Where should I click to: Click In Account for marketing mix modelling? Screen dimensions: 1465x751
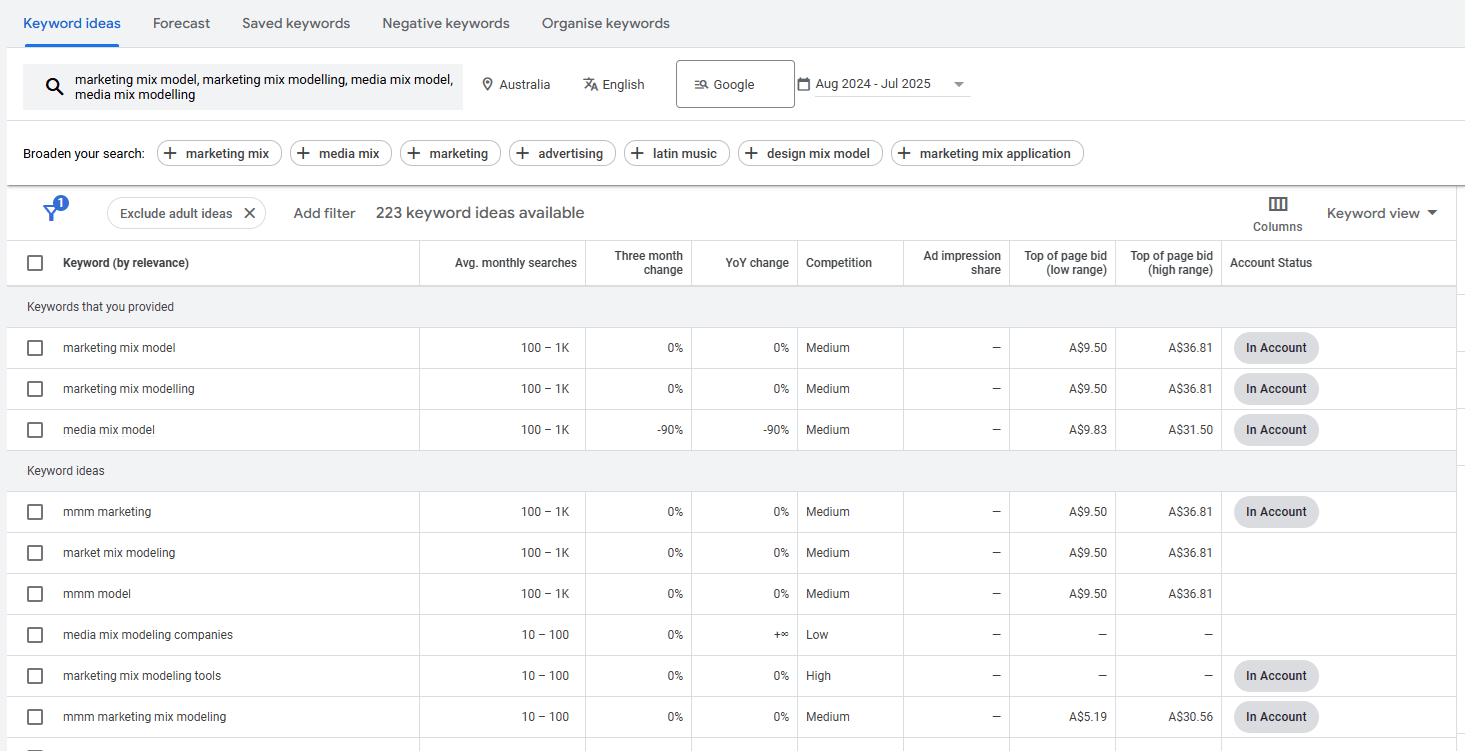[x=1276, y=389]
